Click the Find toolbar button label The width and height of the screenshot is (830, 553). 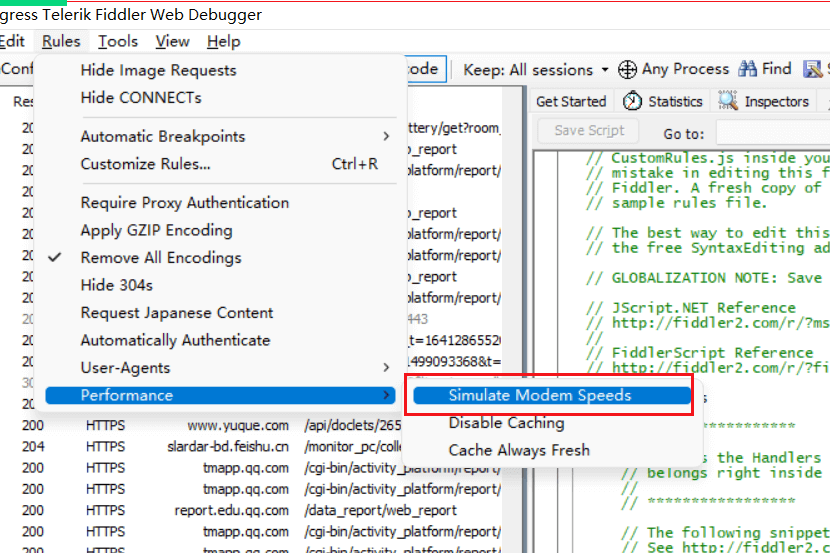coord(777,69)
